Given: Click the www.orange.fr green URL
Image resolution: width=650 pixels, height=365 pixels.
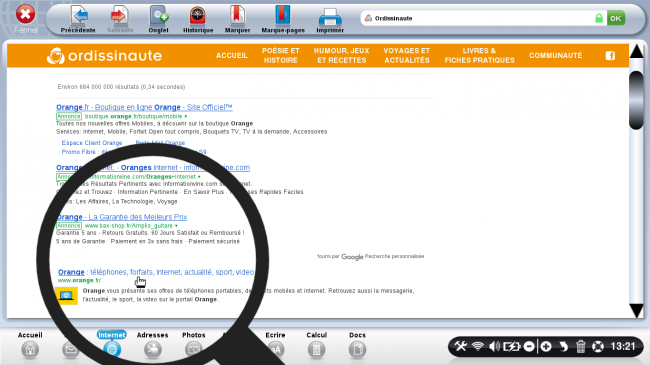Looking at the screenshot, I should pyautogui.click(x=80, y=280).
